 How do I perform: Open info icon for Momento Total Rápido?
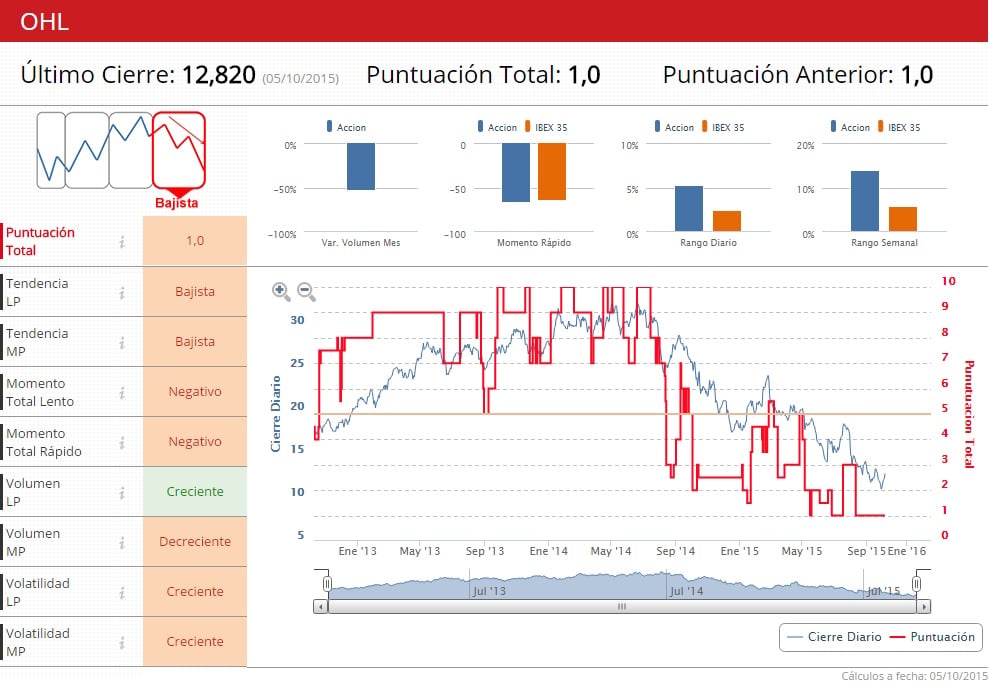click(x=122, y=443)
